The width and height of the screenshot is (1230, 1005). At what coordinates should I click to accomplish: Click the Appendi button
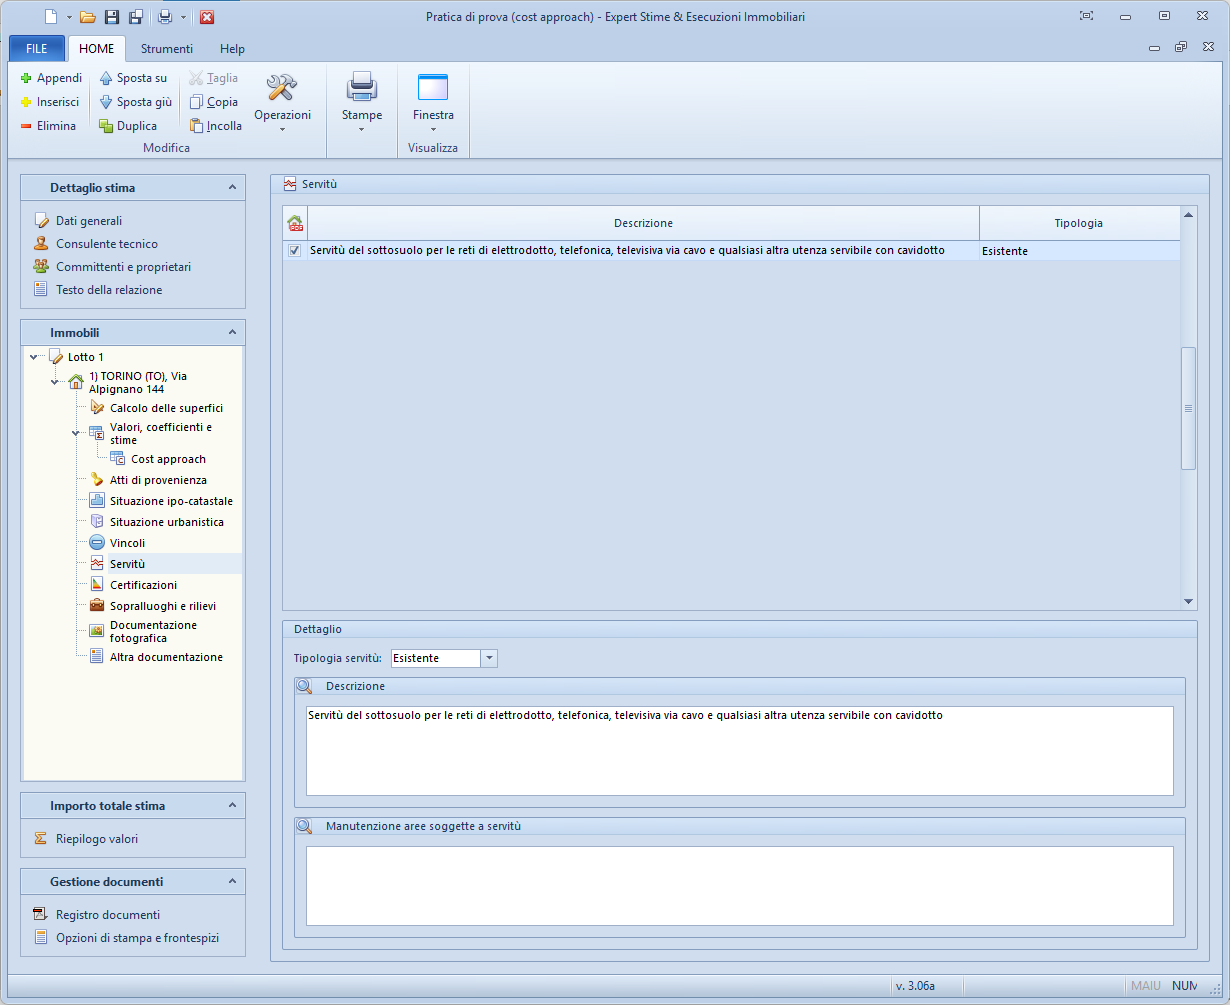pos(51,78)
